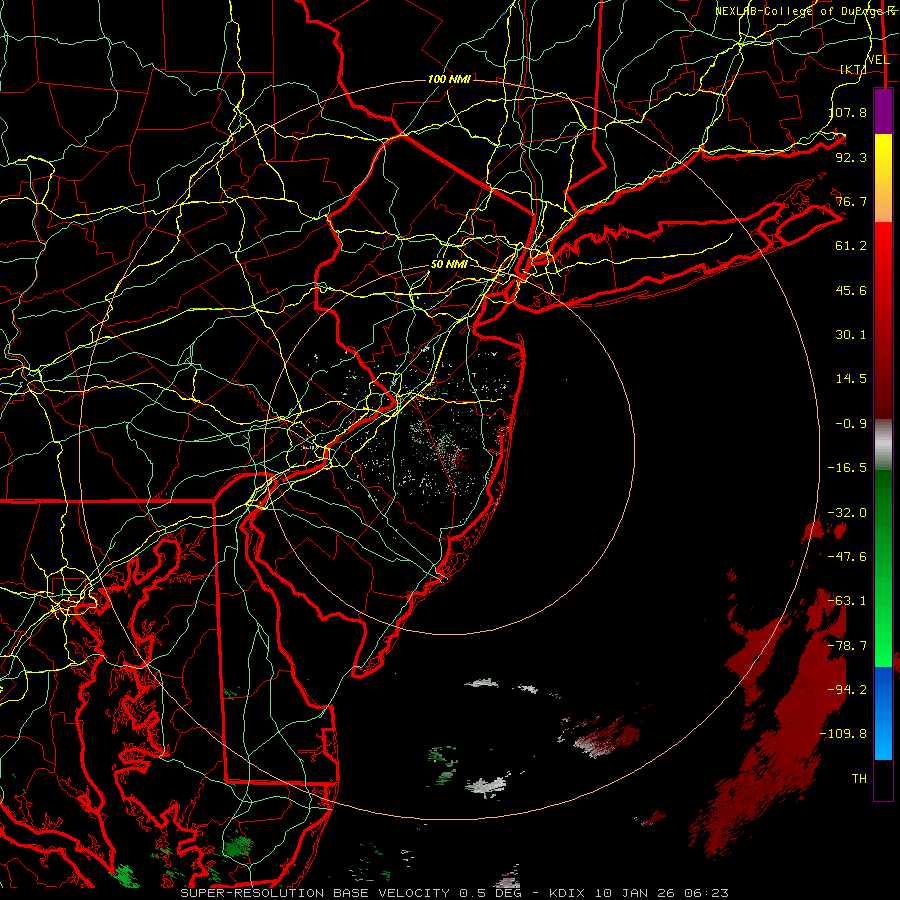Select the -109.8 velocity scale value

coord(843,734)
